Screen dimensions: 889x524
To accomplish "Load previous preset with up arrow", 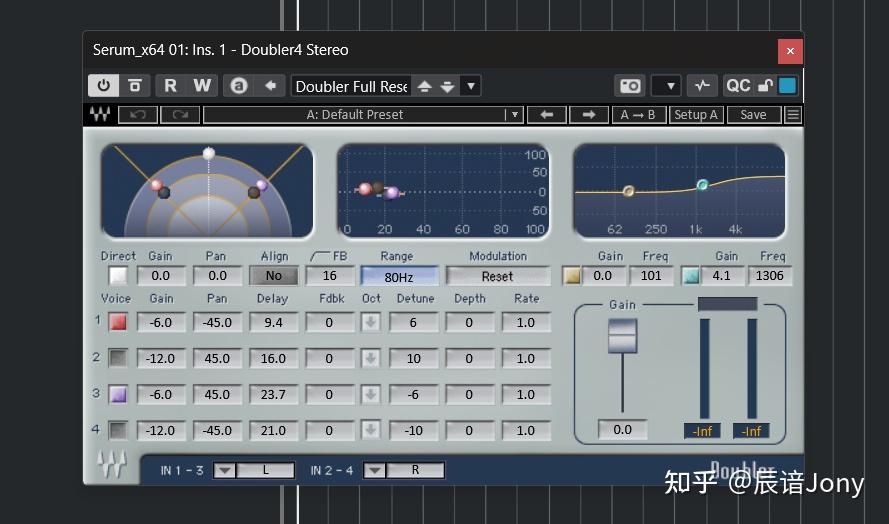I will [x=425, y=86].
